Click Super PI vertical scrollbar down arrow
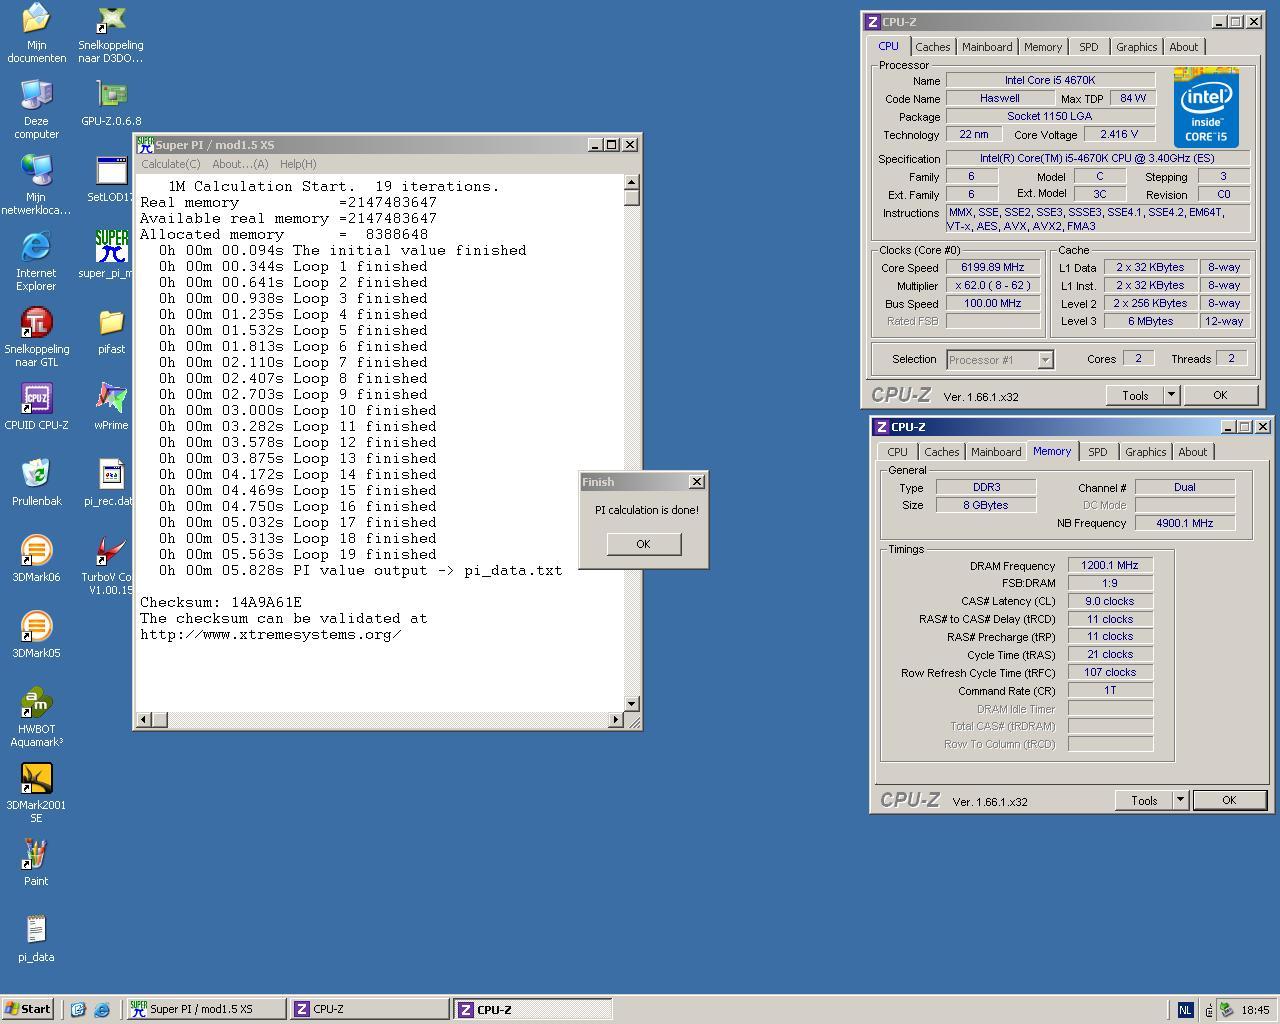Screen dimensions: 1280x1024 [632, 703]
